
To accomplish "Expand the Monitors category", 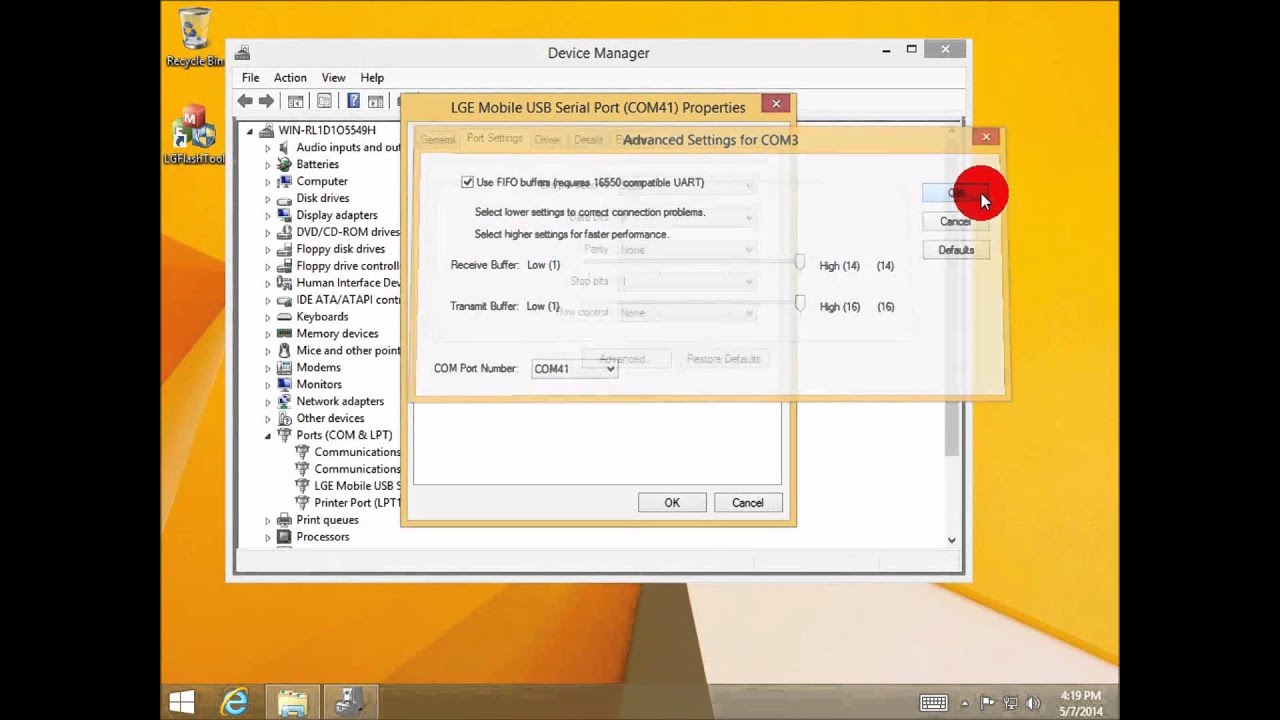I will (x=268, y=385).
